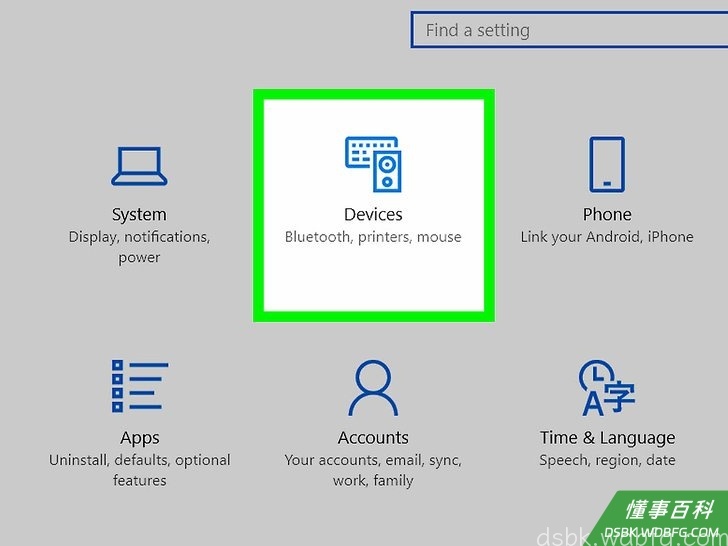
Task: Click the Time & Language label
Action: click(607, 438)
